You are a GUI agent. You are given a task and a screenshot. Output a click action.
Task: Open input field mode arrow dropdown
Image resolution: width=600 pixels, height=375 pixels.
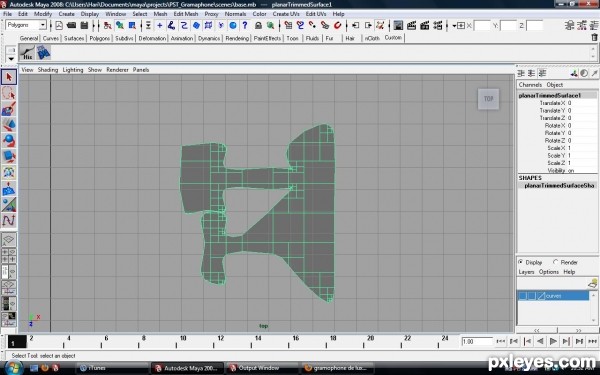454,26
